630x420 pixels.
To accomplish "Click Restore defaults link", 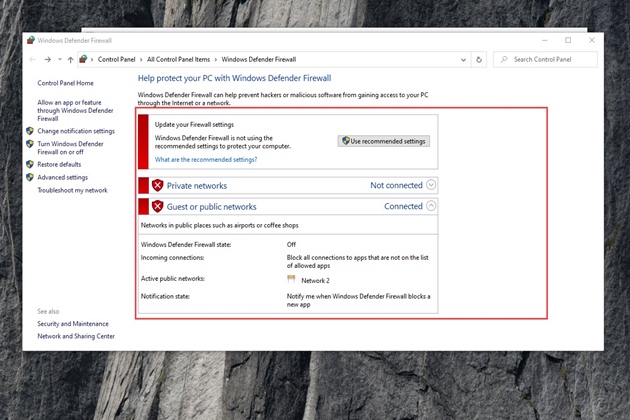I will [59, 164].
